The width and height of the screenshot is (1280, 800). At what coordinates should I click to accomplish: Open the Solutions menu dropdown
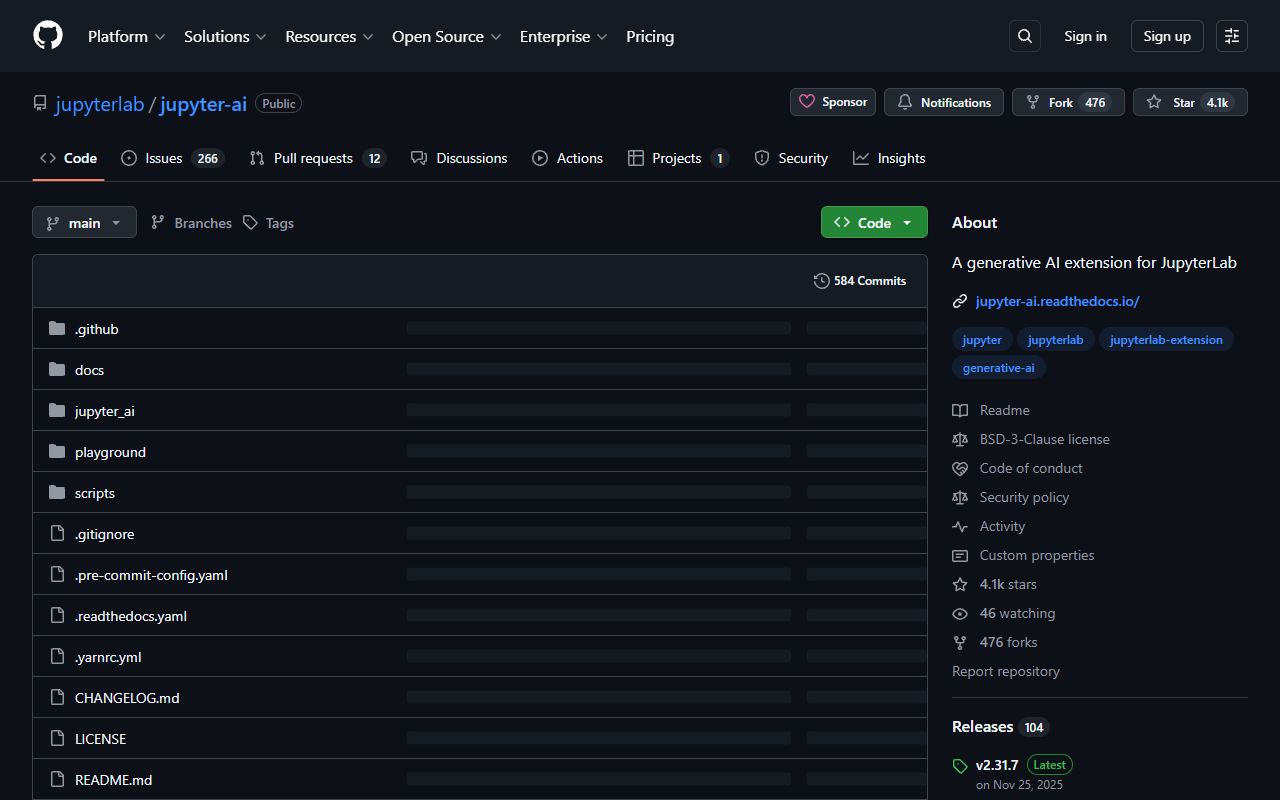225,36
